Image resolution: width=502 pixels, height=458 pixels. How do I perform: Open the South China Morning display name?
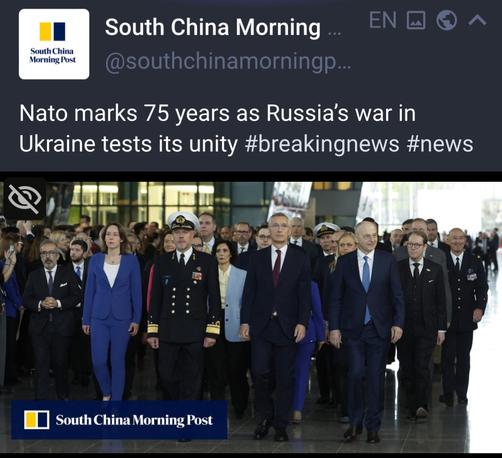(213, 27)
